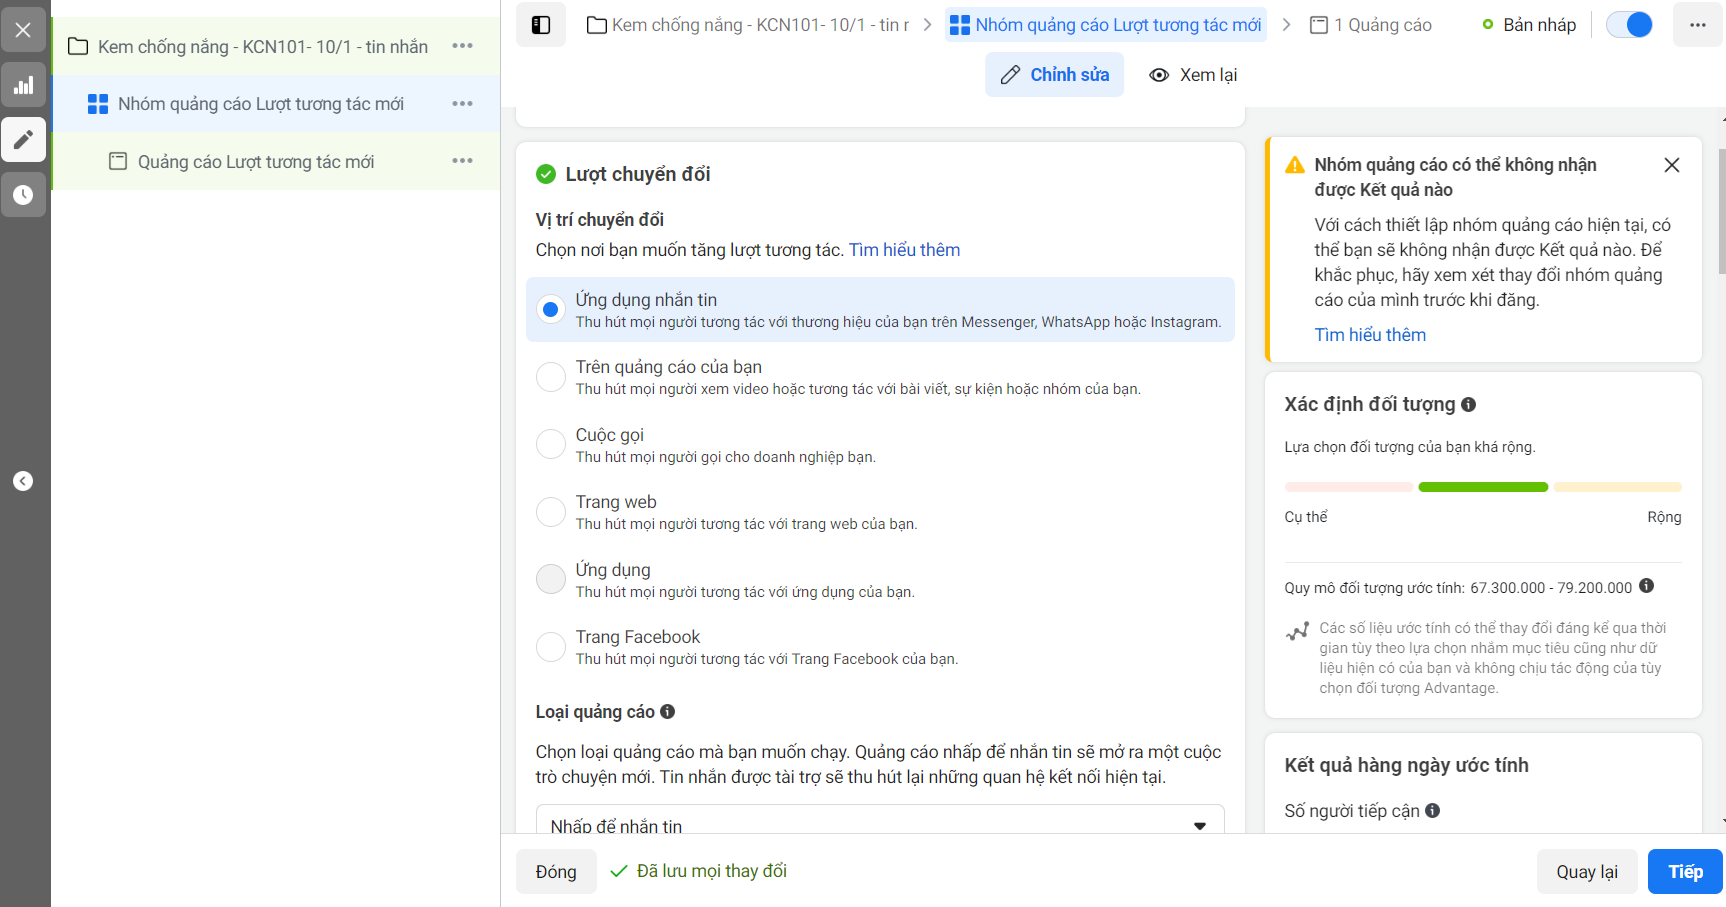Click the Tiếp button
Viewport: 1726px width, 907px height.
coord(1685,872)
